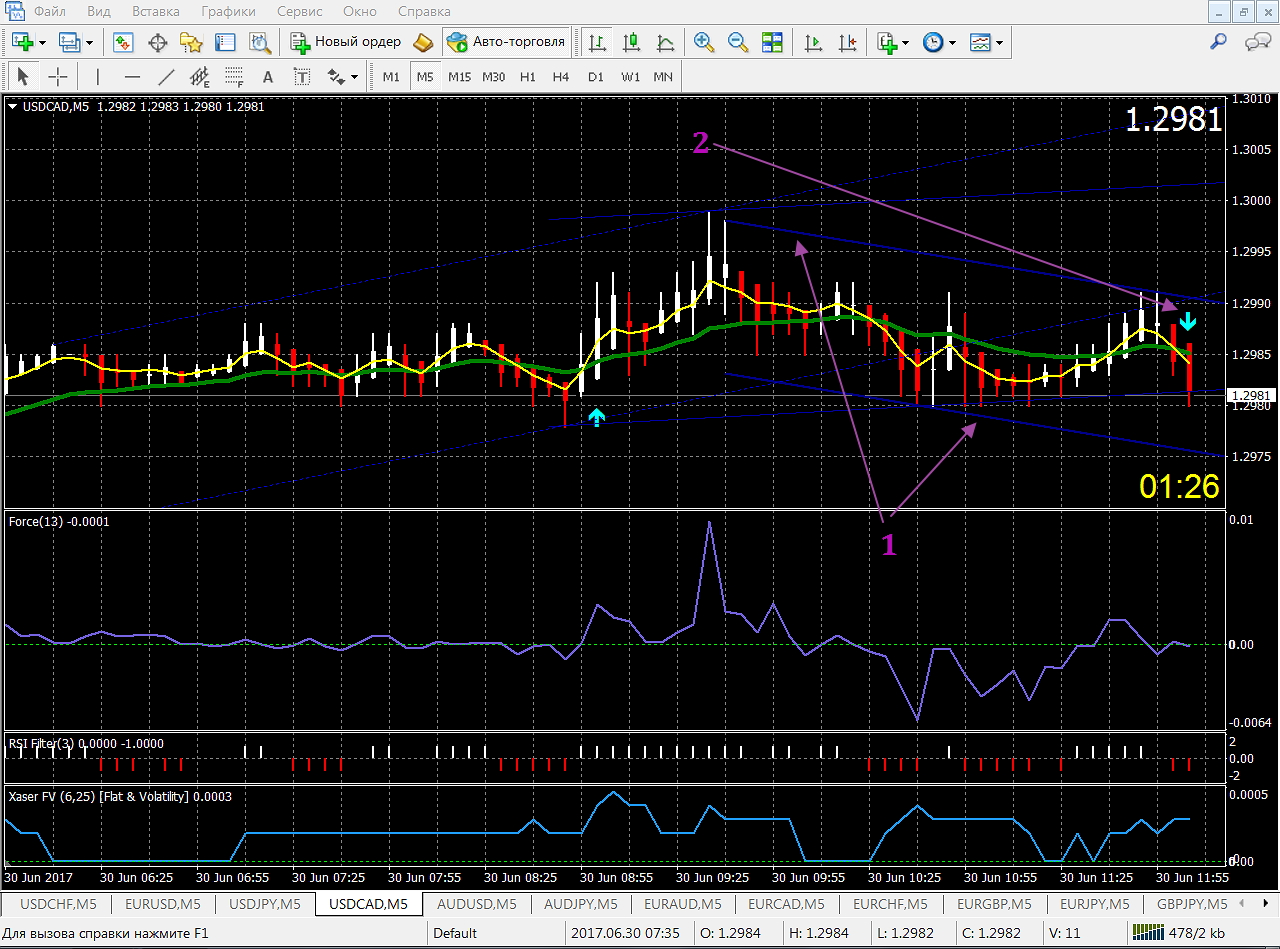Switch timeframe to H1
This screenshot has width=1280, height=949.
(x=528, y=76)
